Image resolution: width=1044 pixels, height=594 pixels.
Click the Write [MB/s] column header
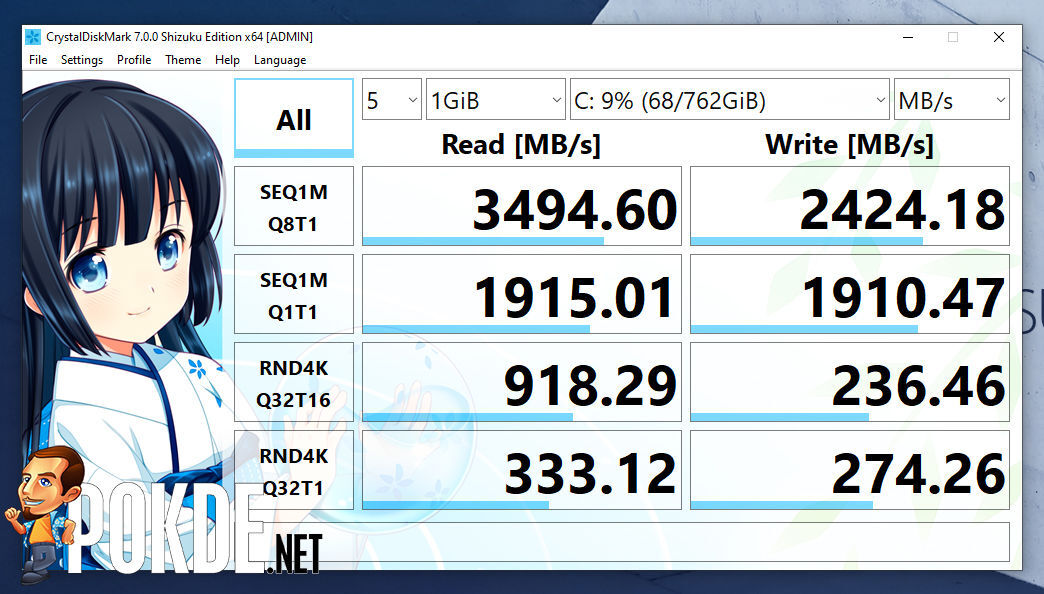pos(850,145)
